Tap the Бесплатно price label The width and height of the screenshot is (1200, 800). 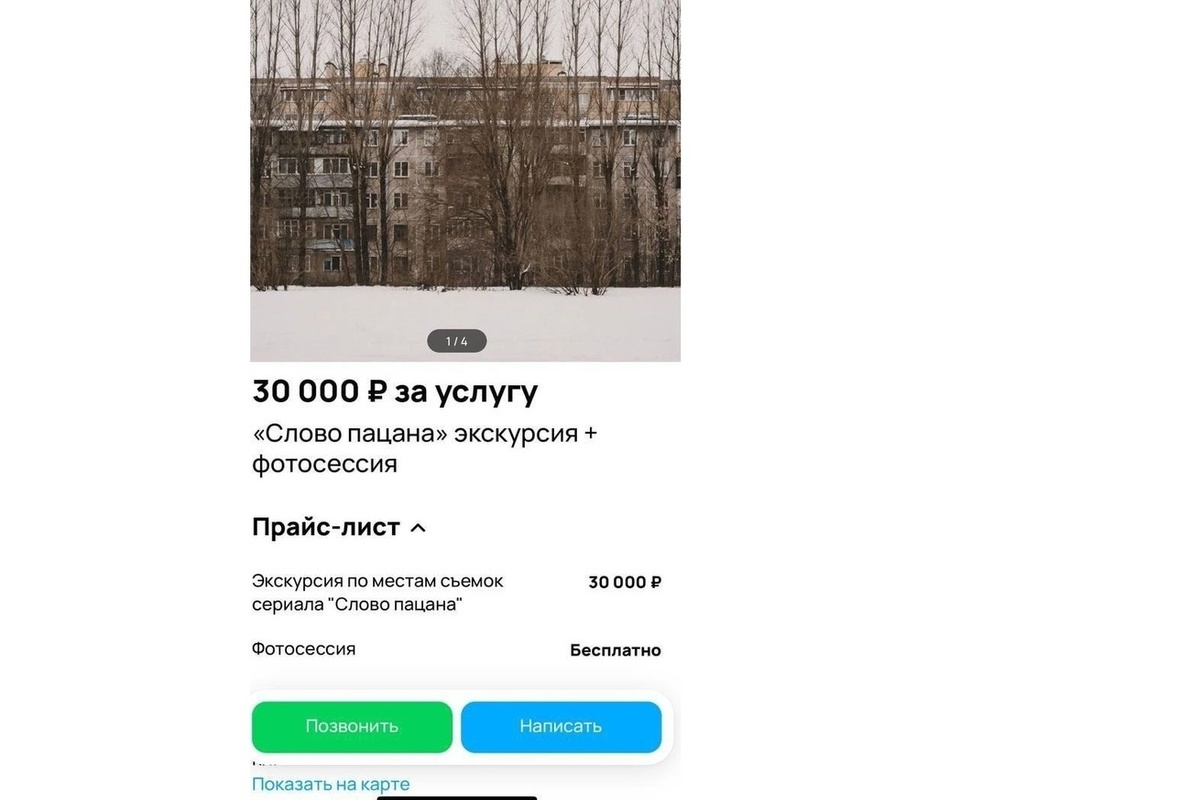[615, 650]
